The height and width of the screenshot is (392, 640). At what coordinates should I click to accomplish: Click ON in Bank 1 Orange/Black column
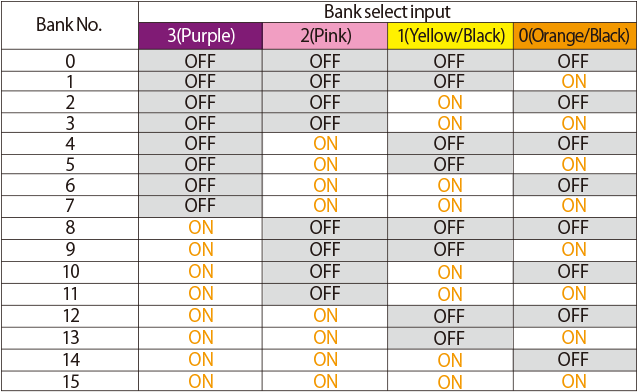pos(574,82)
